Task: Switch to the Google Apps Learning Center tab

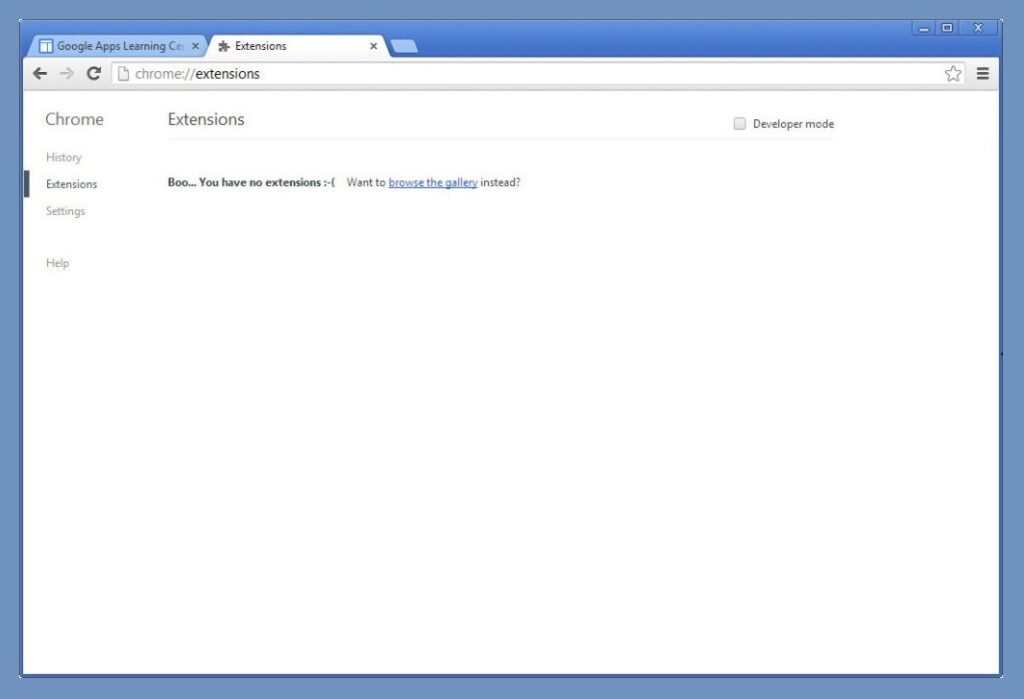Action: coord(118,46)
